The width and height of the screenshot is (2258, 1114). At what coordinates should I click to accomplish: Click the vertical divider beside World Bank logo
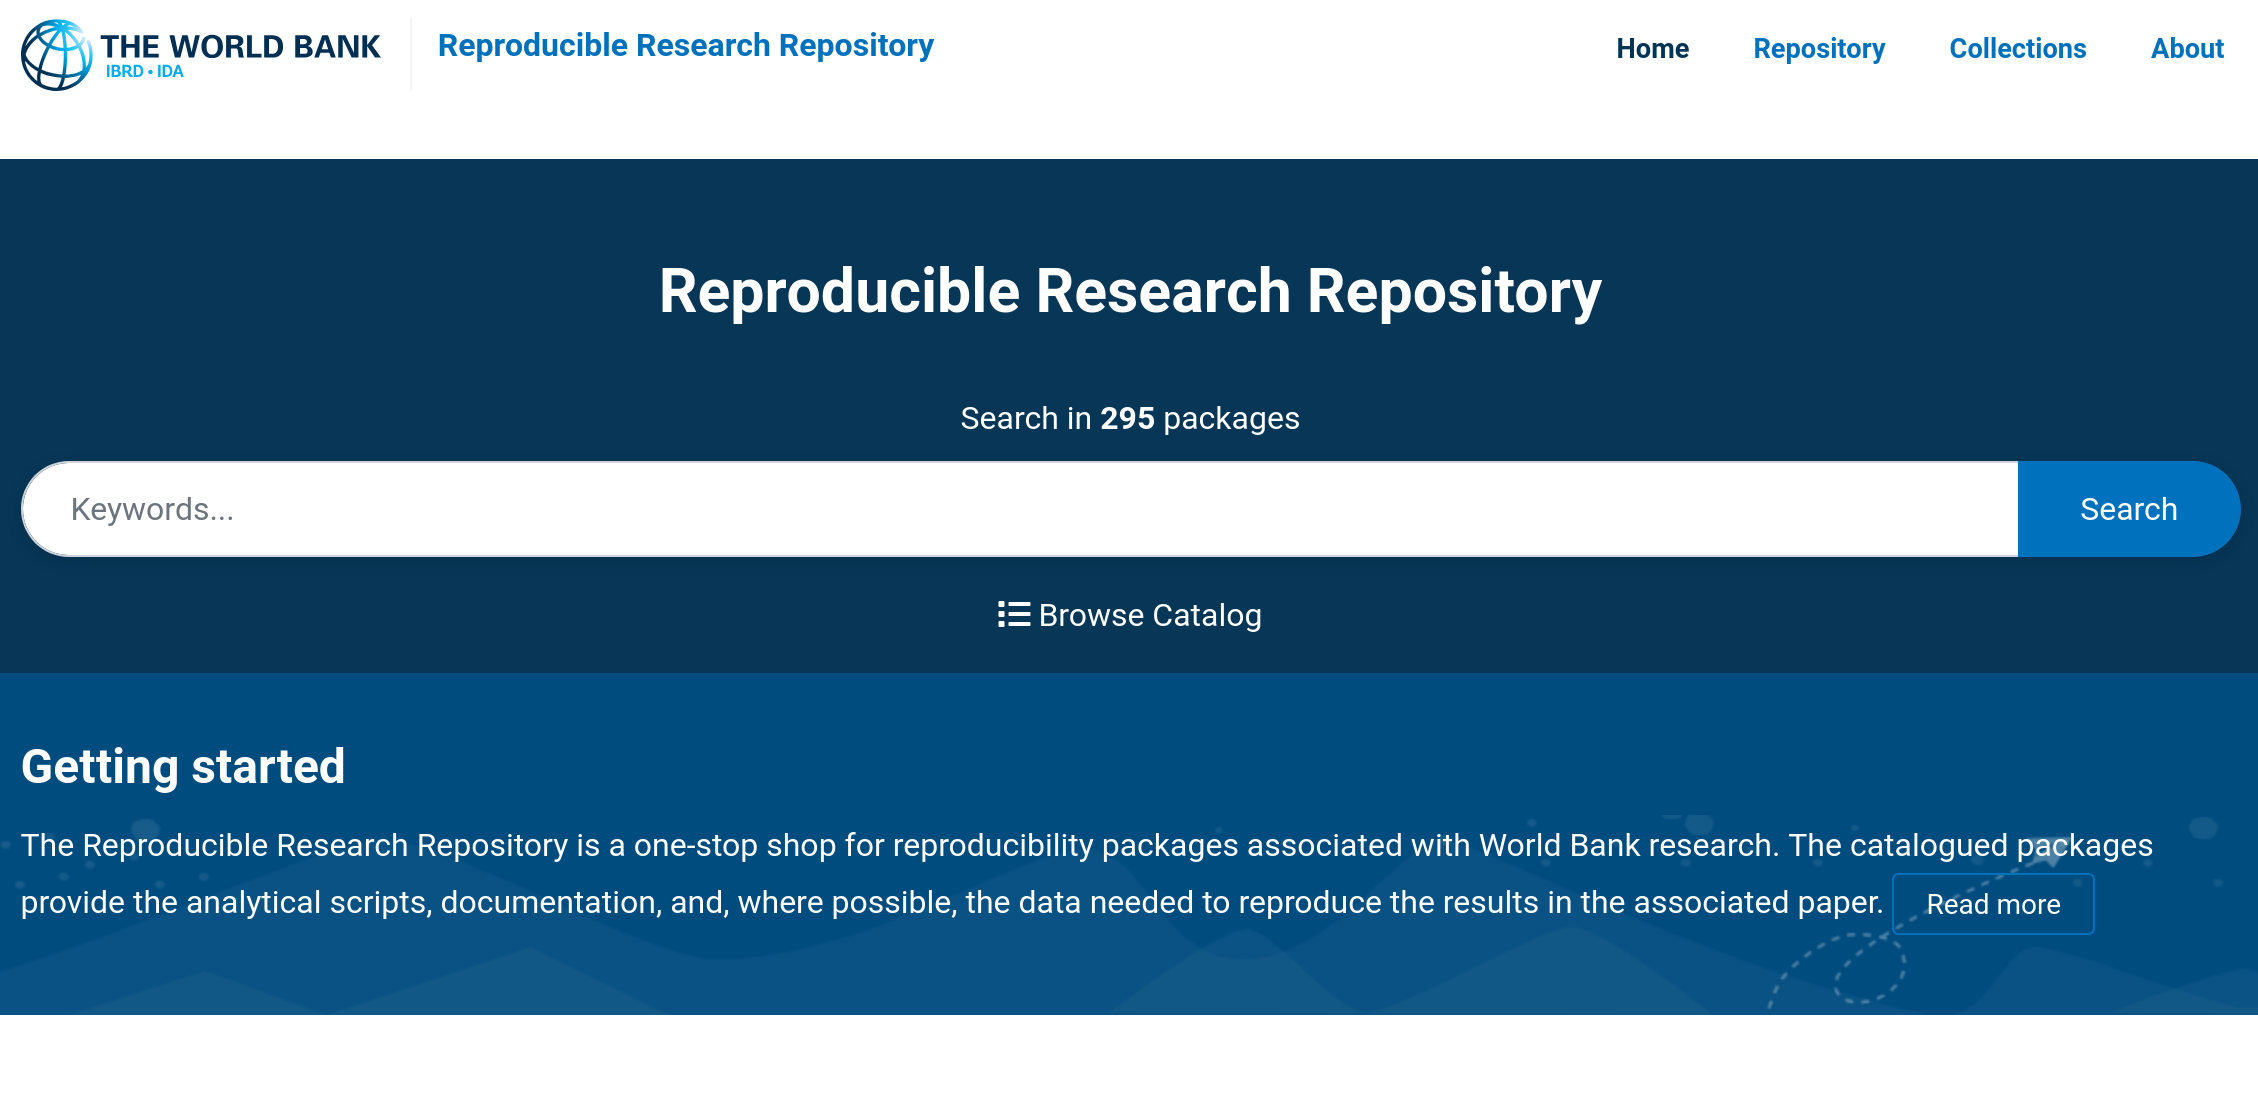(411, 55)
